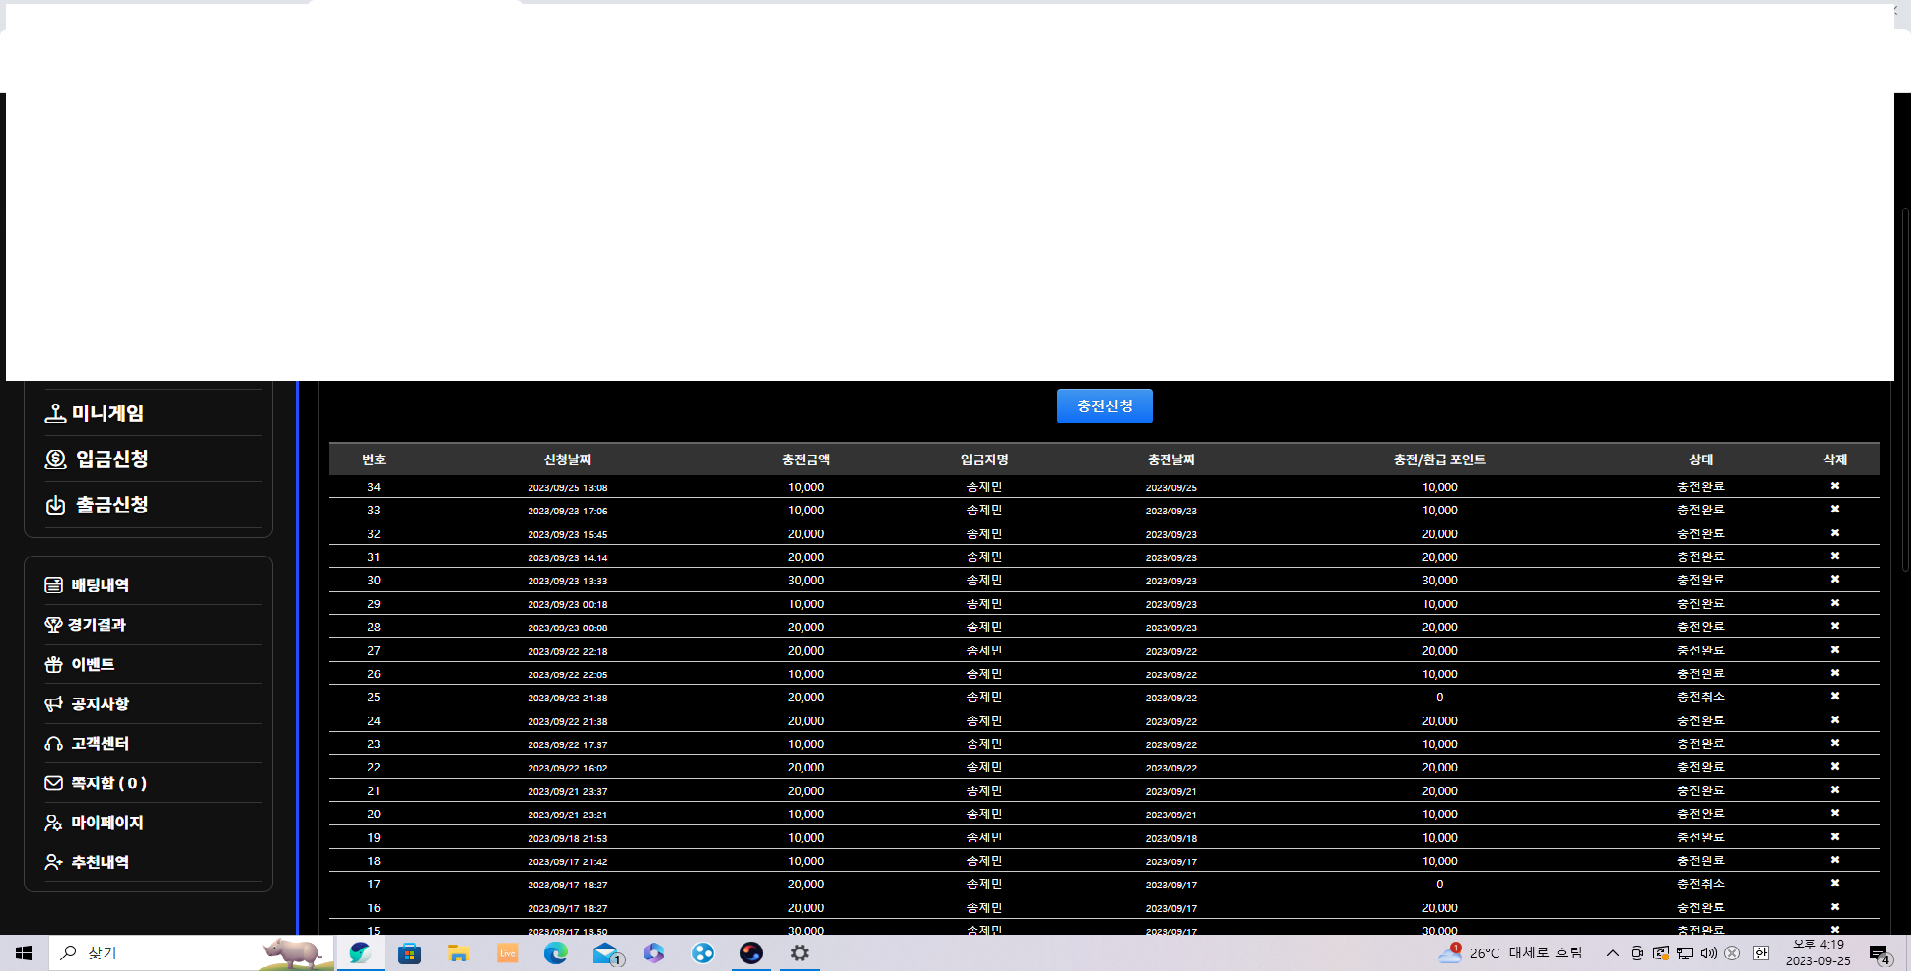Remove charge record number 30
The height and width of the screenshot is (971, 1911).
pyautogui.click(x=1834, y=579)
